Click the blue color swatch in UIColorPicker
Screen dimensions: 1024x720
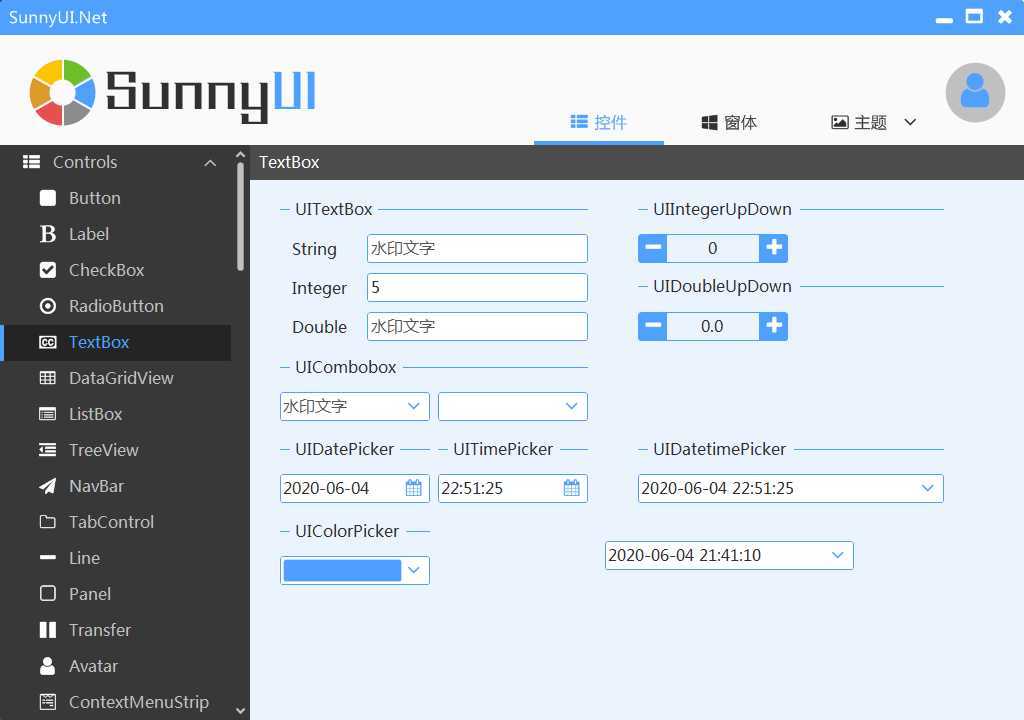pos(342,570)
